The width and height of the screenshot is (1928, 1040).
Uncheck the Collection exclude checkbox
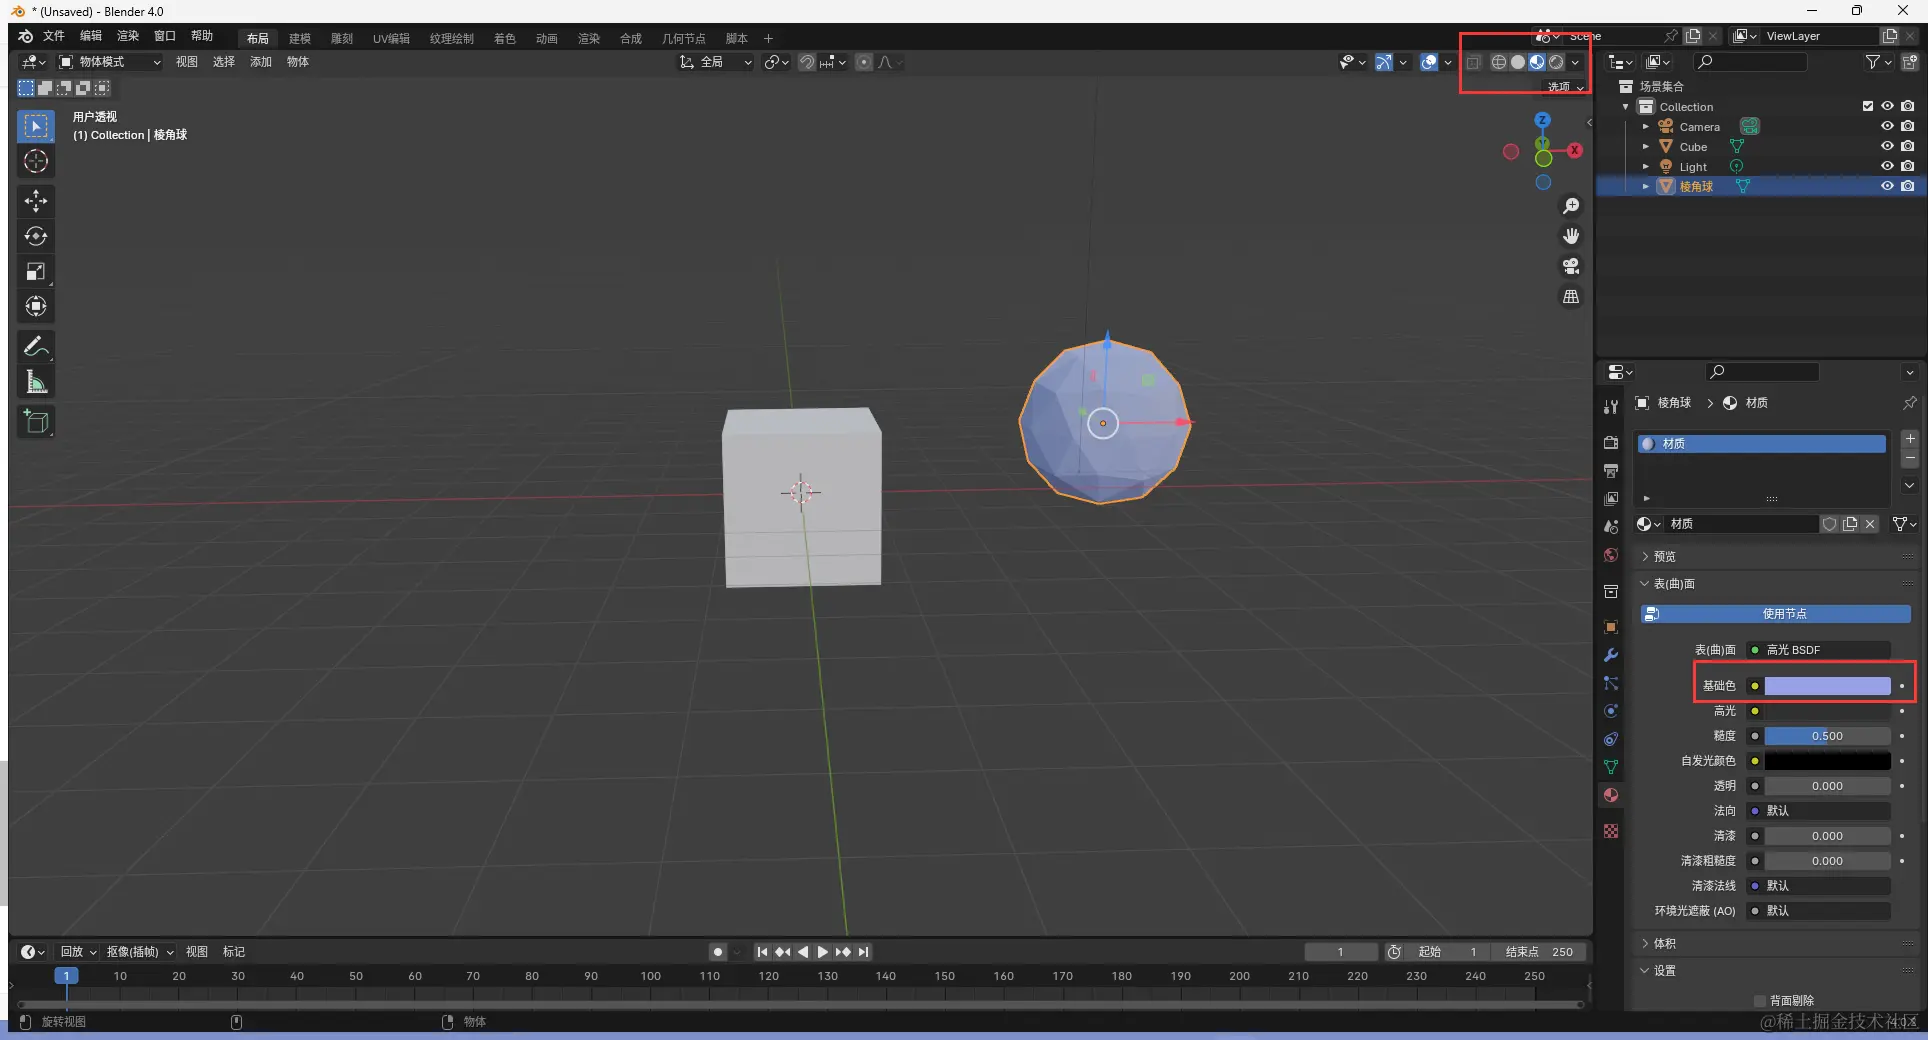[x=1867, y=107]
